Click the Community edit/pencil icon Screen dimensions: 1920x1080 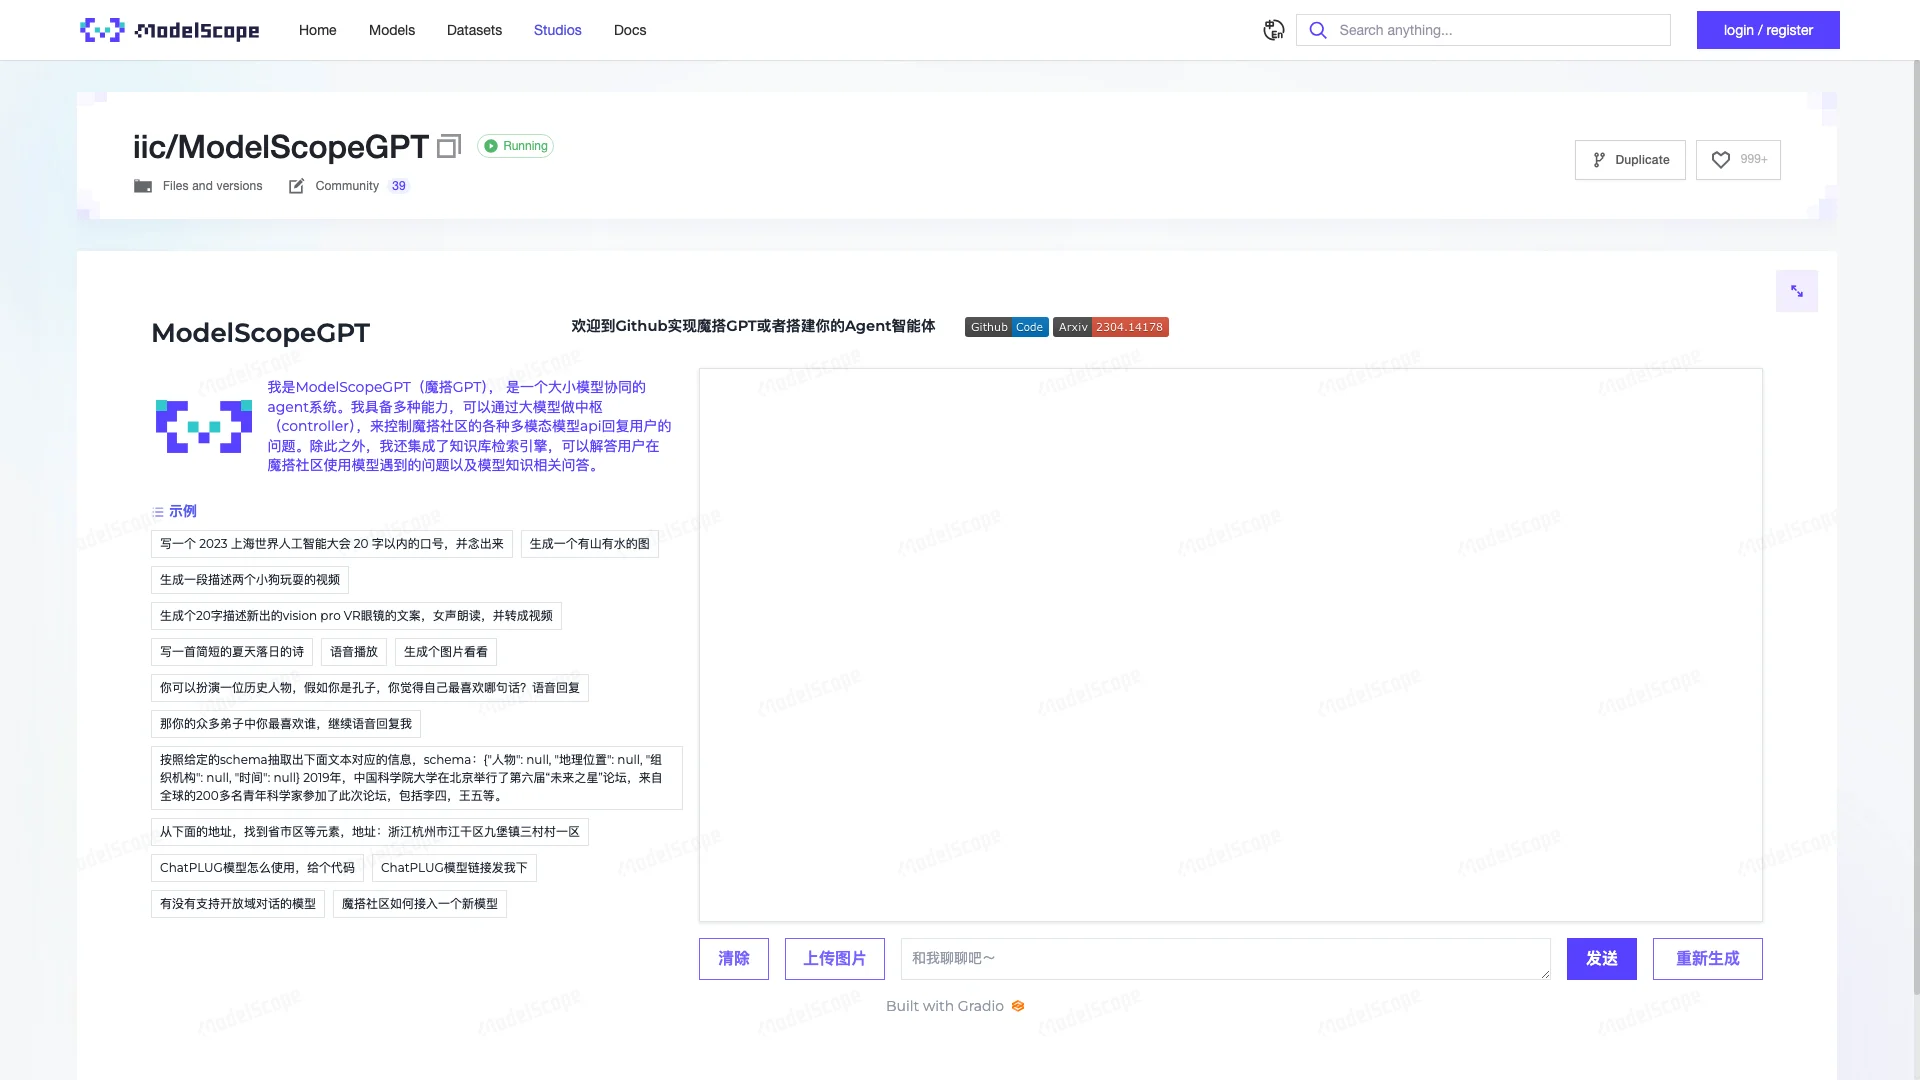point(295,185)
